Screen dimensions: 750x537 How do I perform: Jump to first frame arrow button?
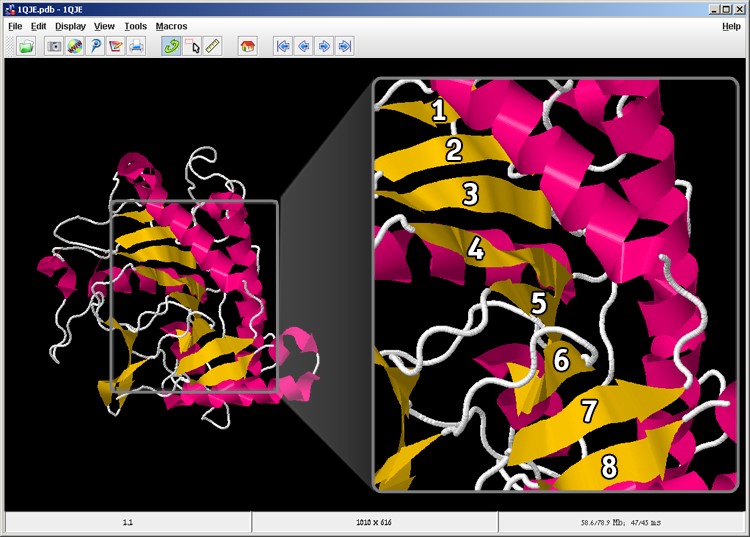tap(283, 46)
